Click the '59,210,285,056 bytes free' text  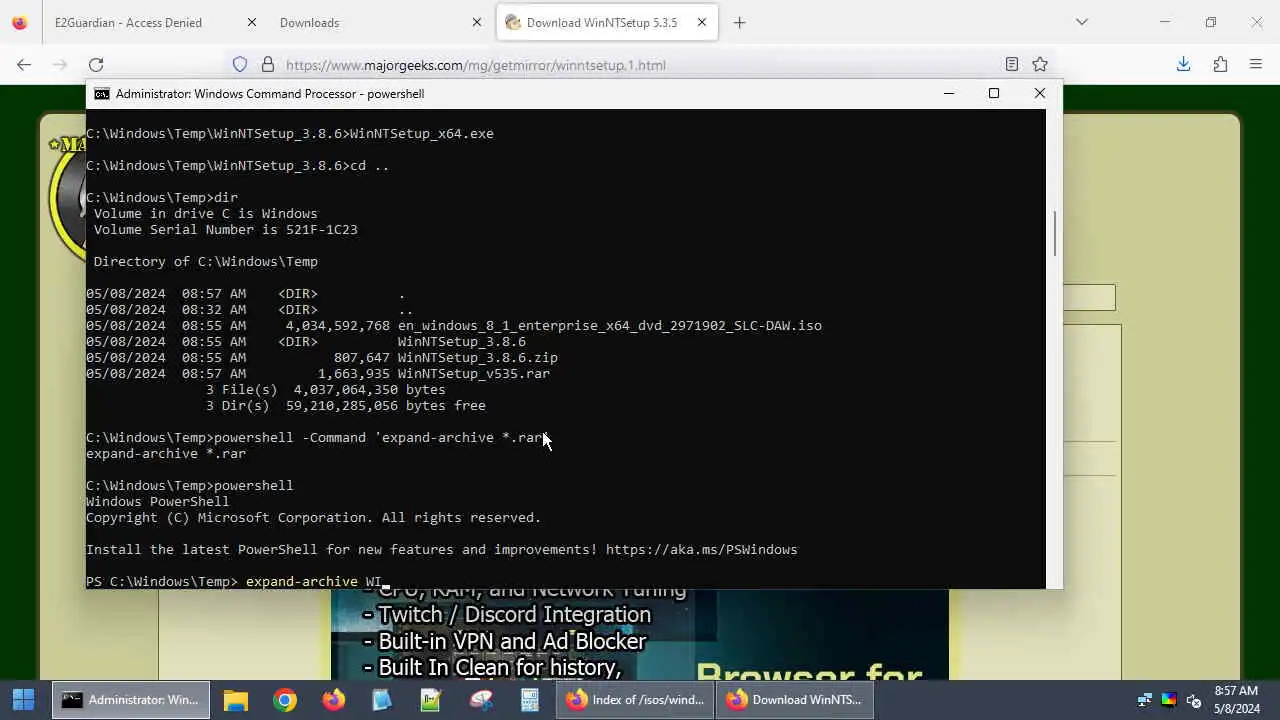point(386,405)
